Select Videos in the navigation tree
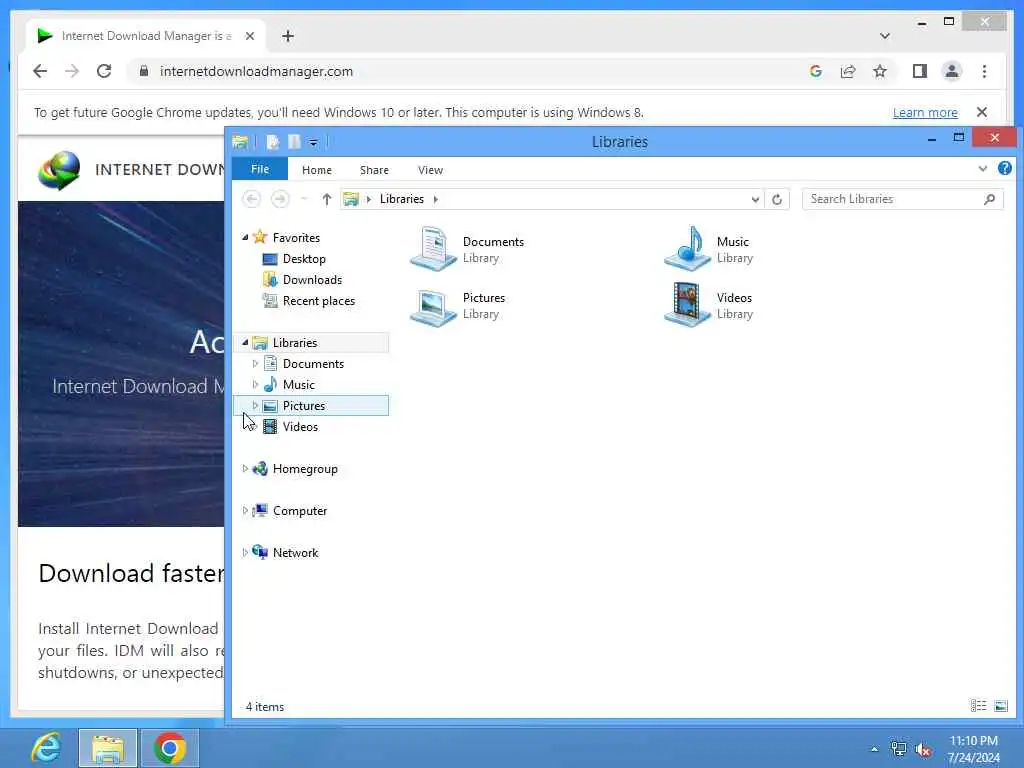The image size is (1024, 768). pyautogui.click(x=300, y=426)
